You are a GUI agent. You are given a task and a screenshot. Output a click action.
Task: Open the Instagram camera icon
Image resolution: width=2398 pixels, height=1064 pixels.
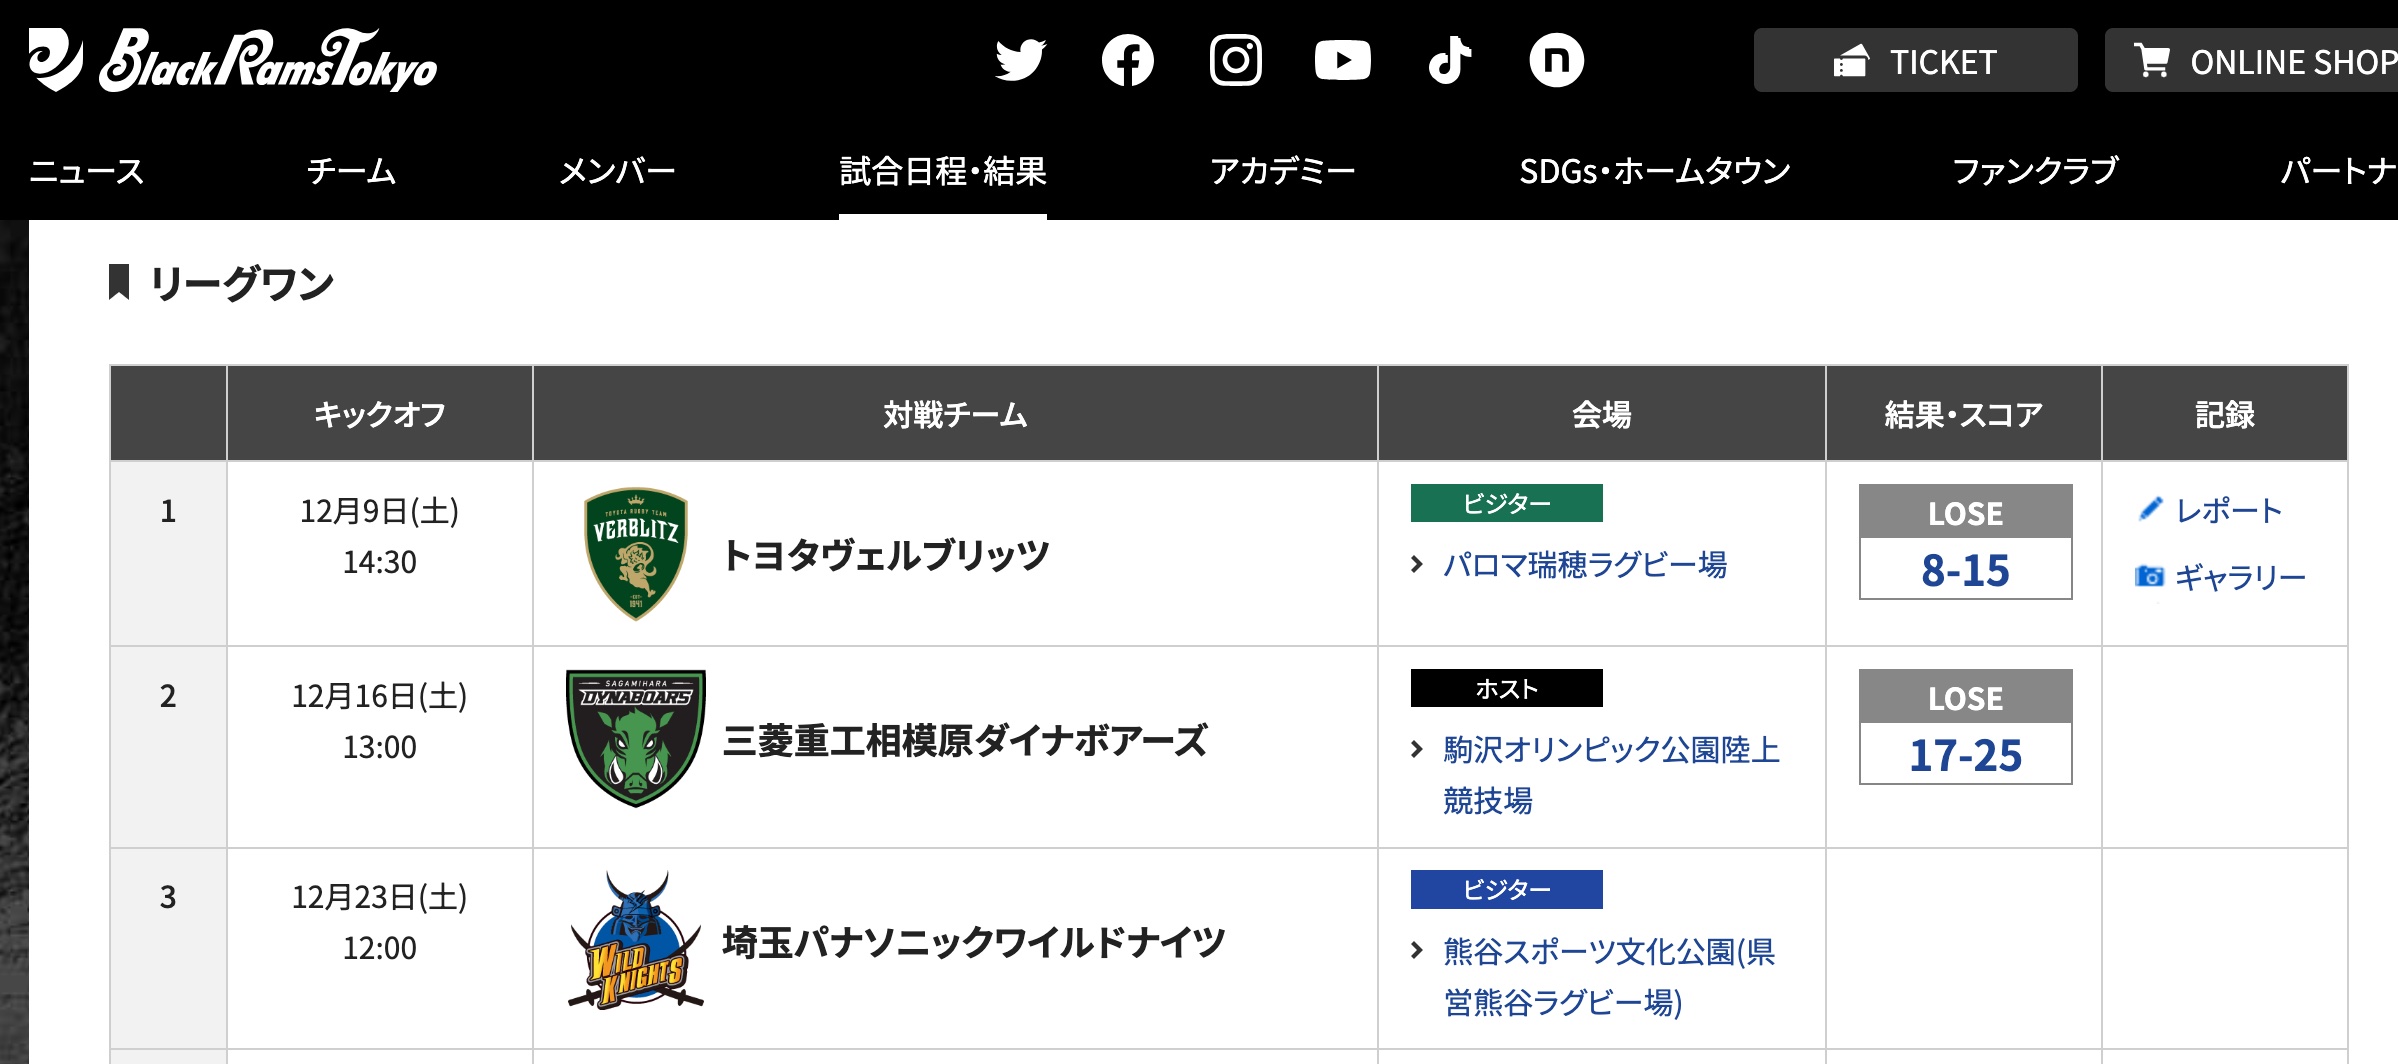tap(1236, 61)
